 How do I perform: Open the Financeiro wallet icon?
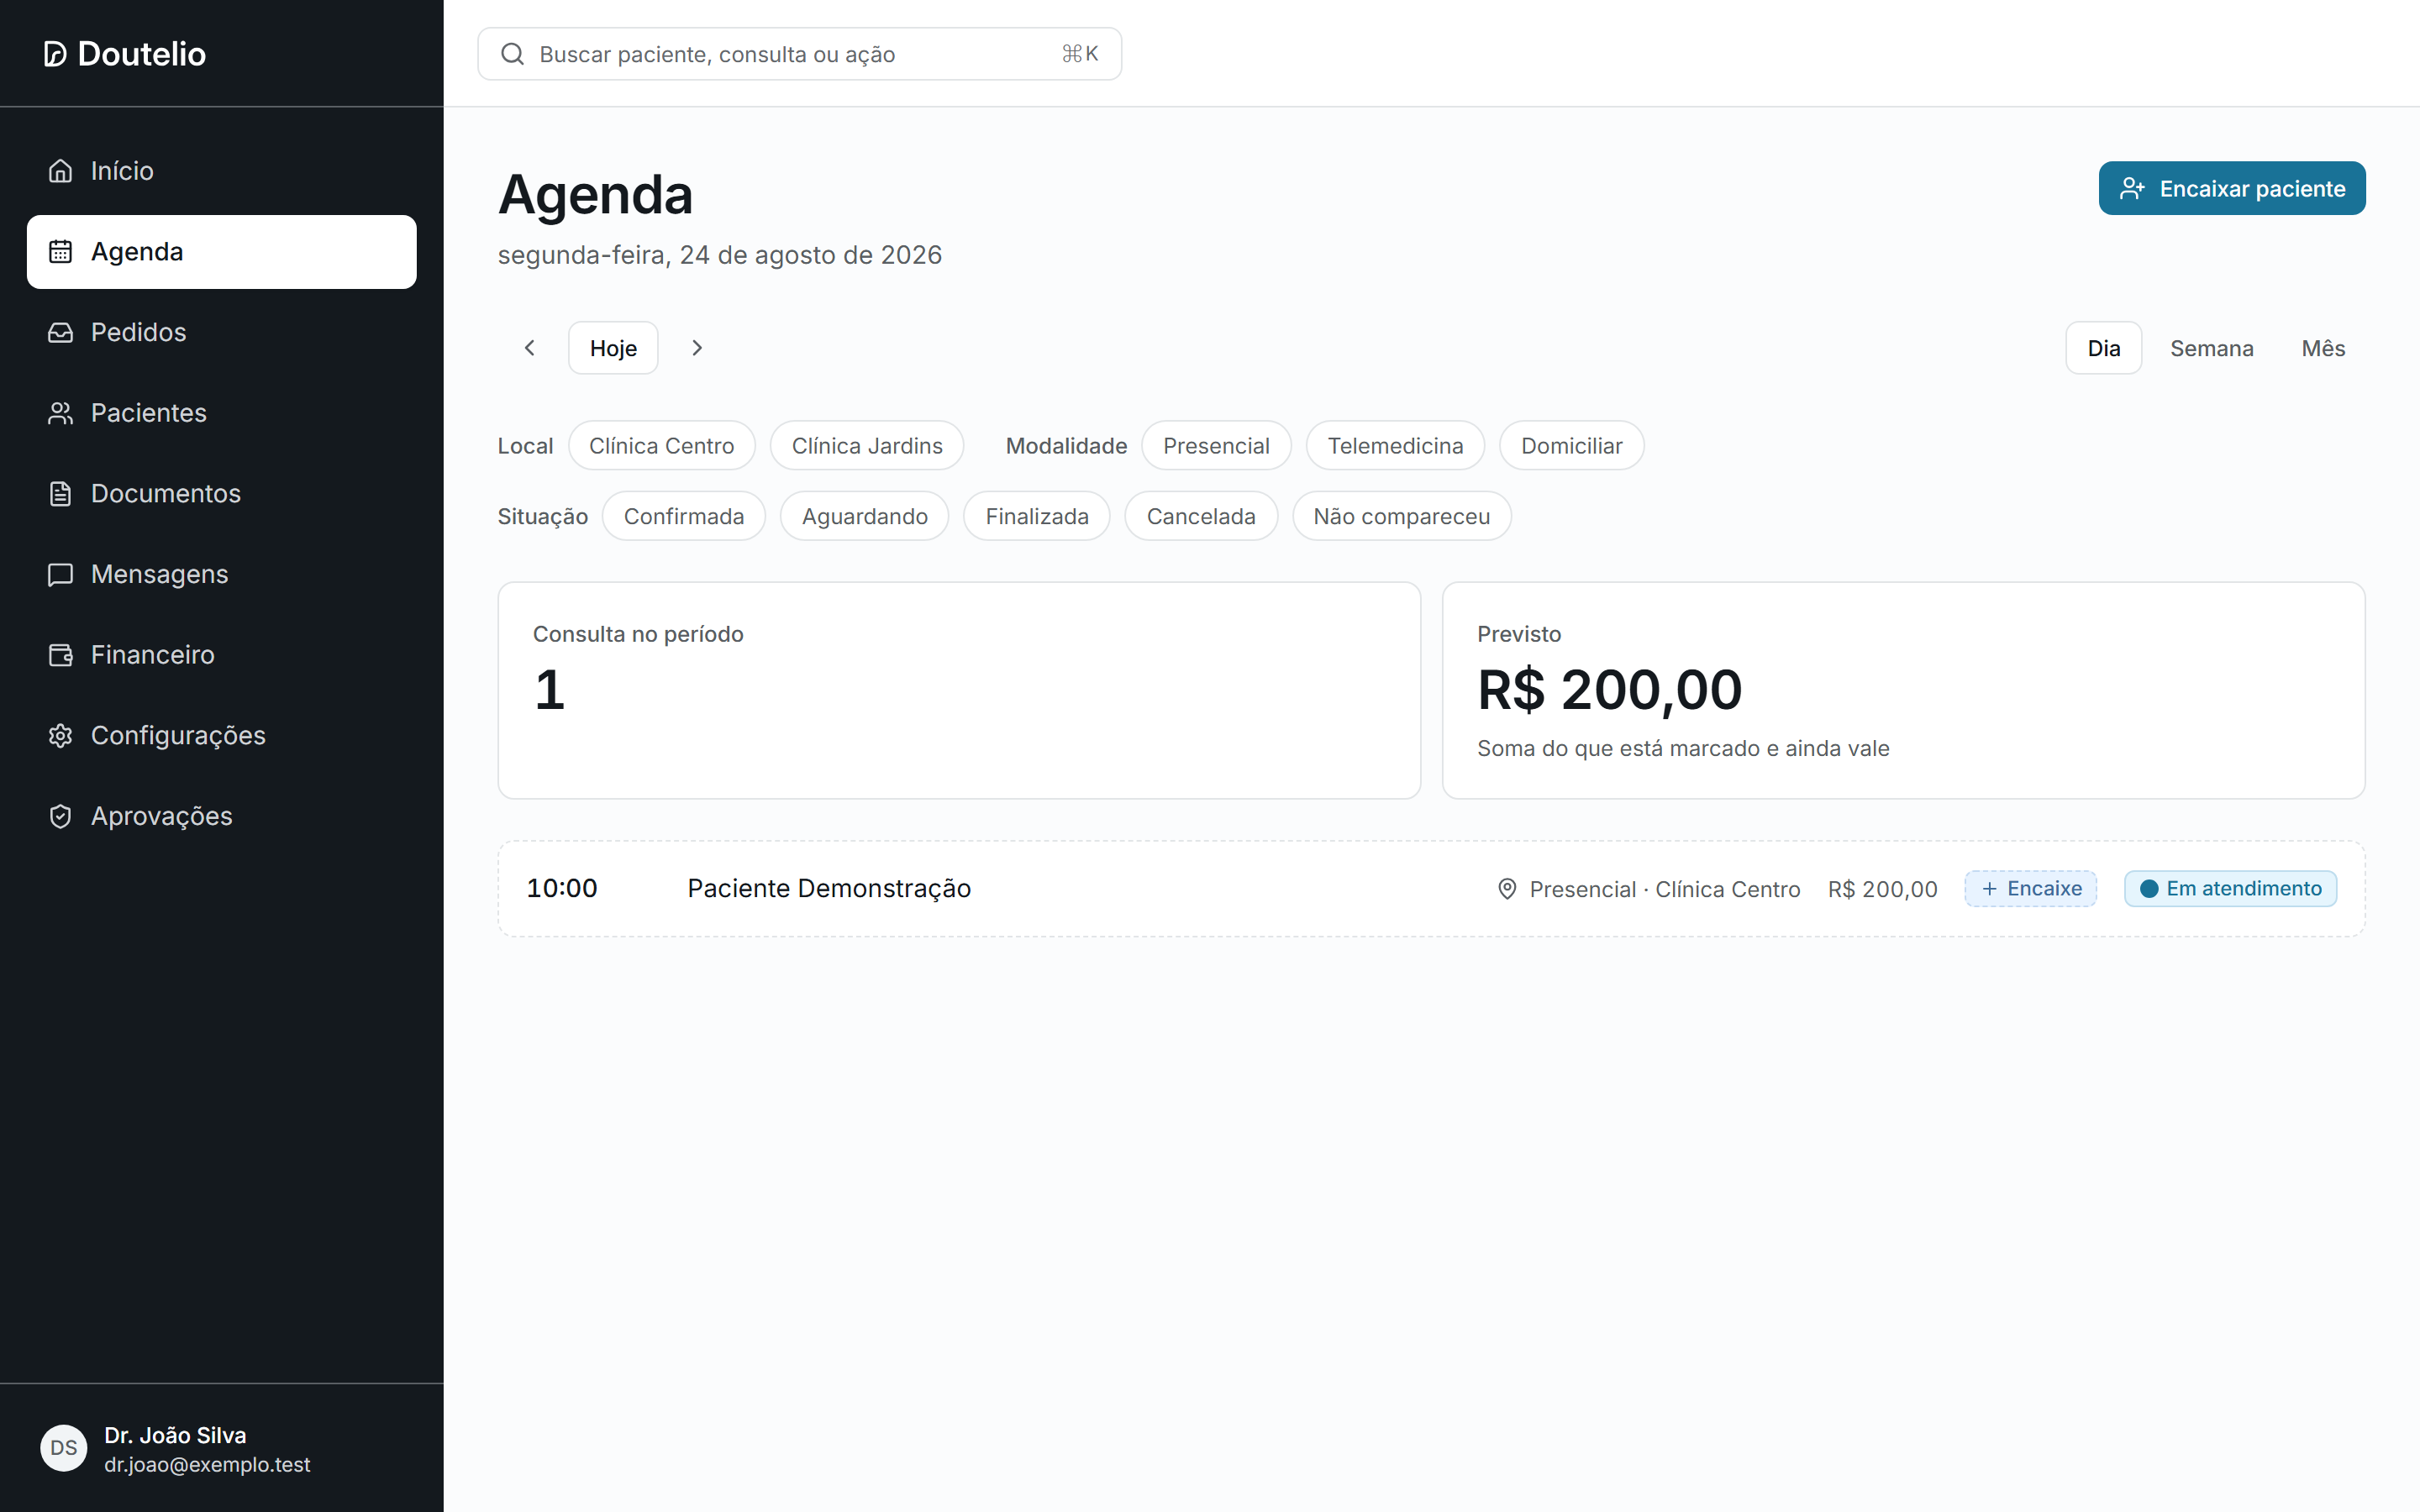60,655
